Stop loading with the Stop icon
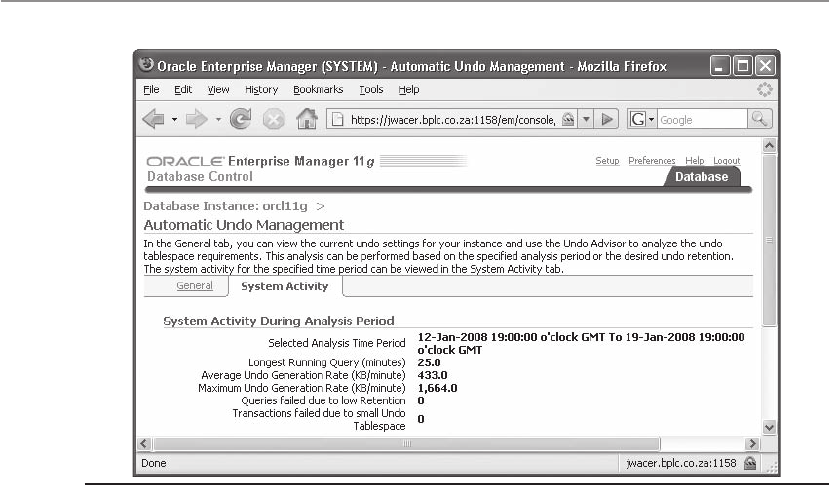This screenshot has height=485, width=829. (274, 120)
